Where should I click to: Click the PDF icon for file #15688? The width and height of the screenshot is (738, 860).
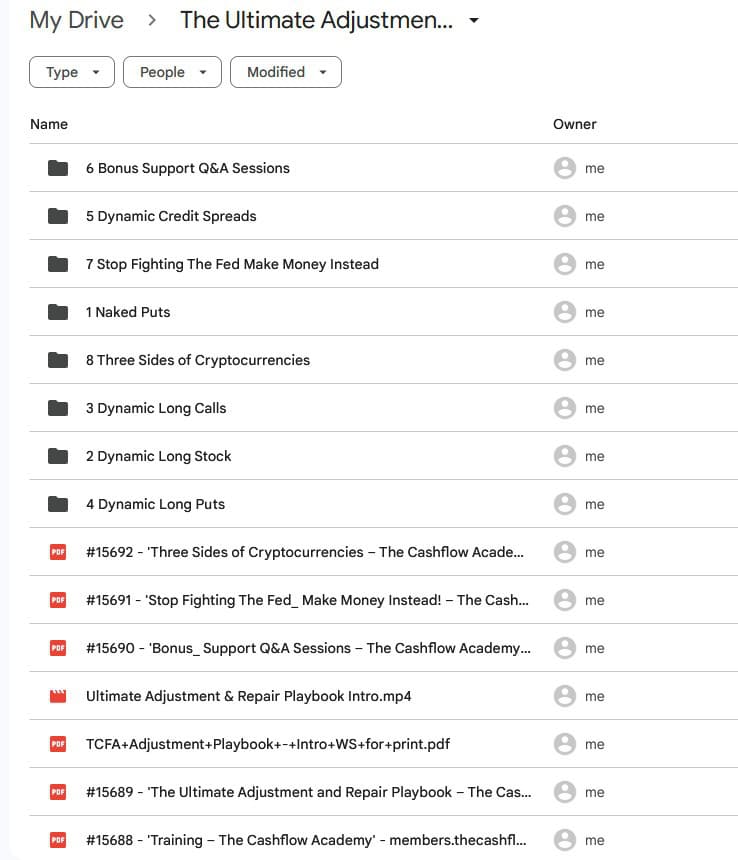tap(58, 840)
